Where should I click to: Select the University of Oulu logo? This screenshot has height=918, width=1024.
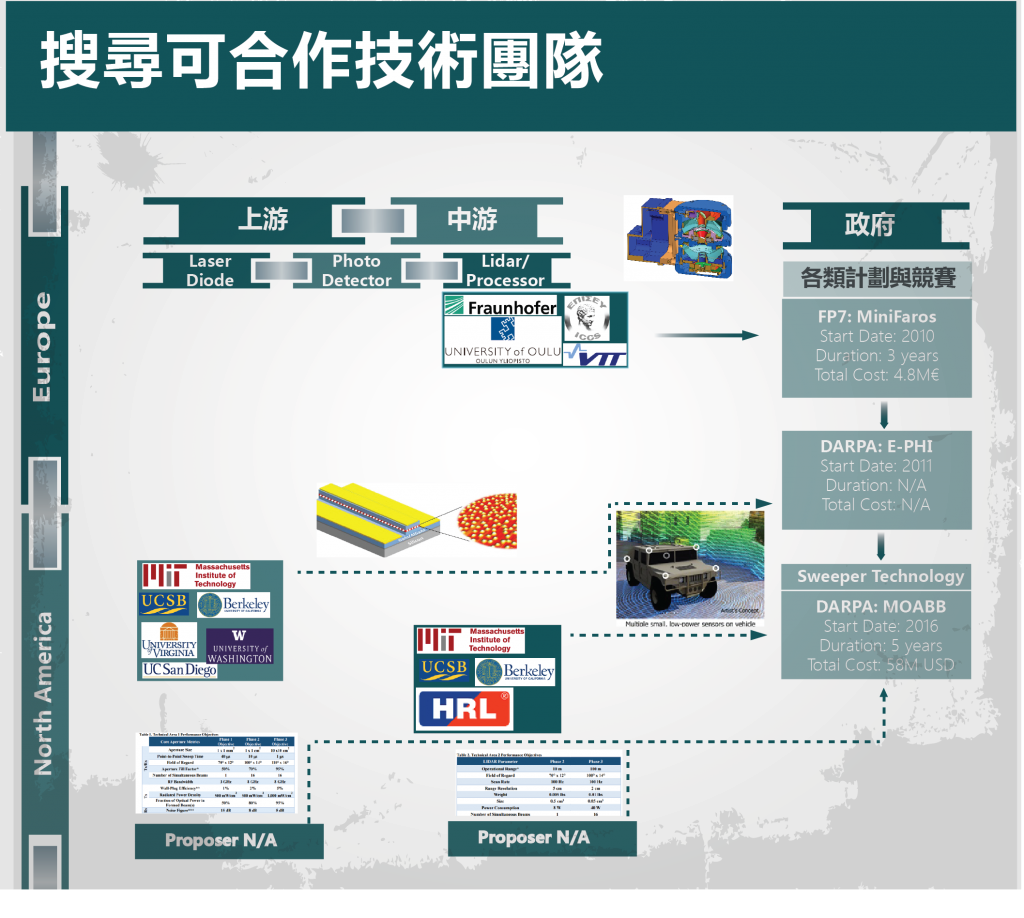(502, 341)
